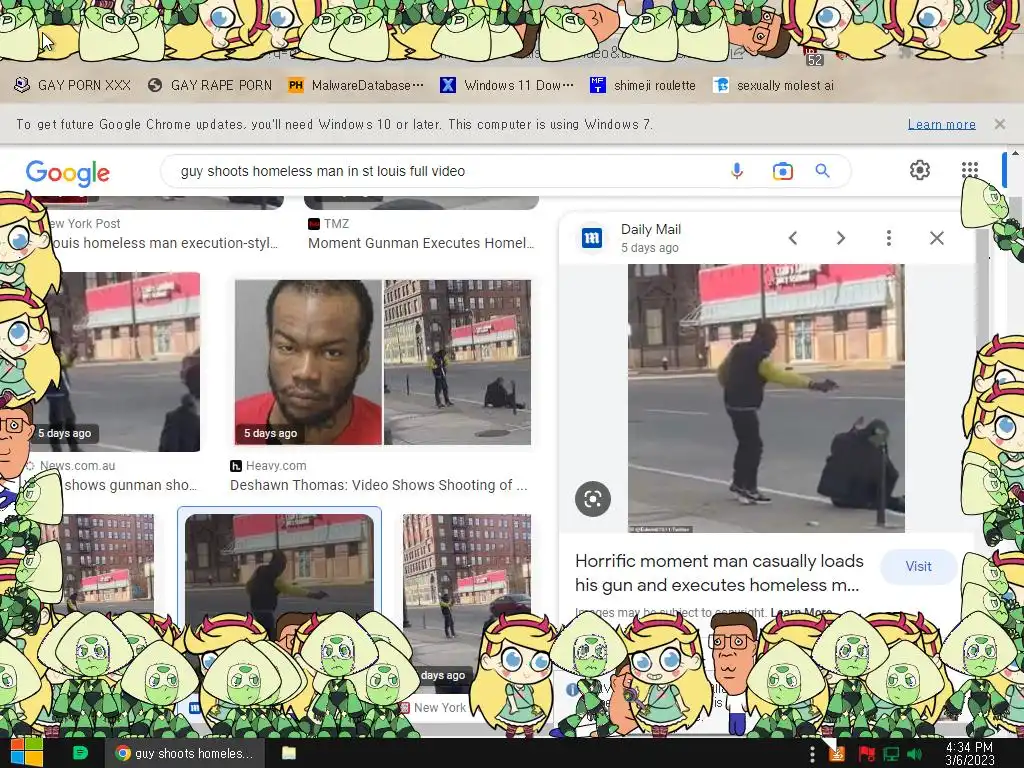Show previous image in preview panel
Viewport: 1024px width, 768px height.
pos(793,238)
